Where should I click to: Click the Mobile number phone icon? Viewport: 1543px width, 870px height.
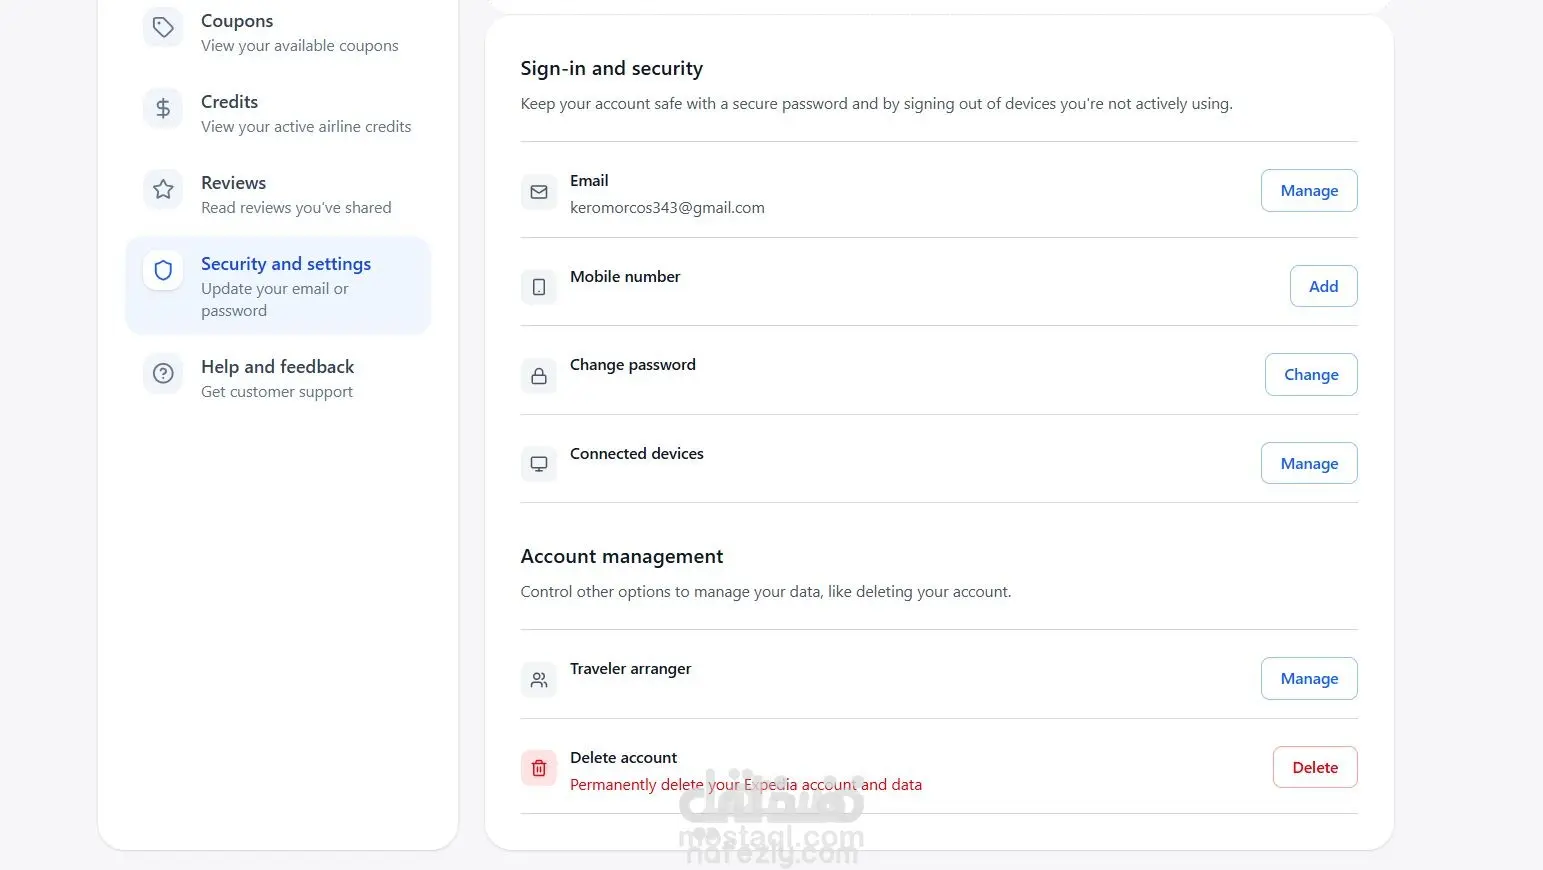[539, 288]
